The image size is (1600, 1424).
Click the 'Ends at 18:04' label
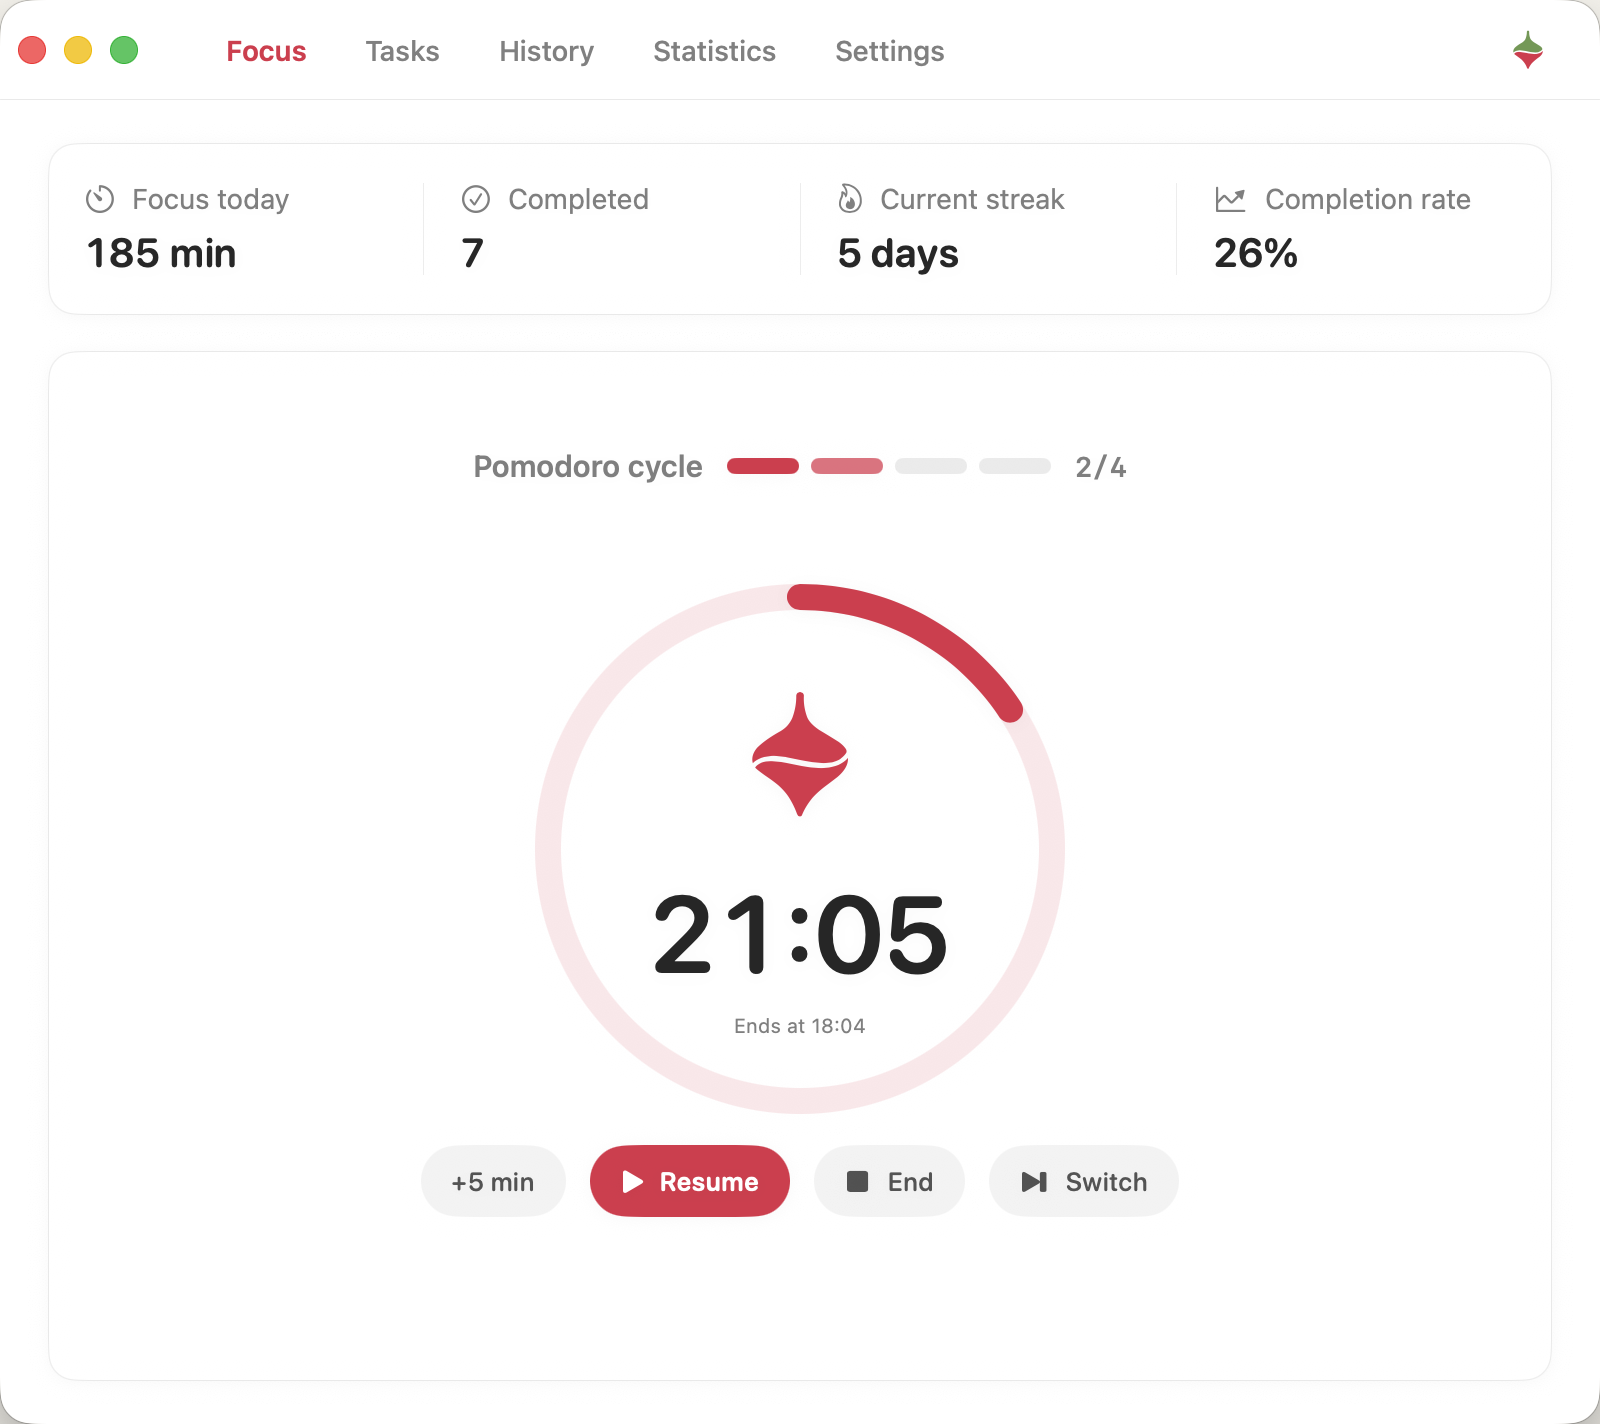coord(800,1026)
